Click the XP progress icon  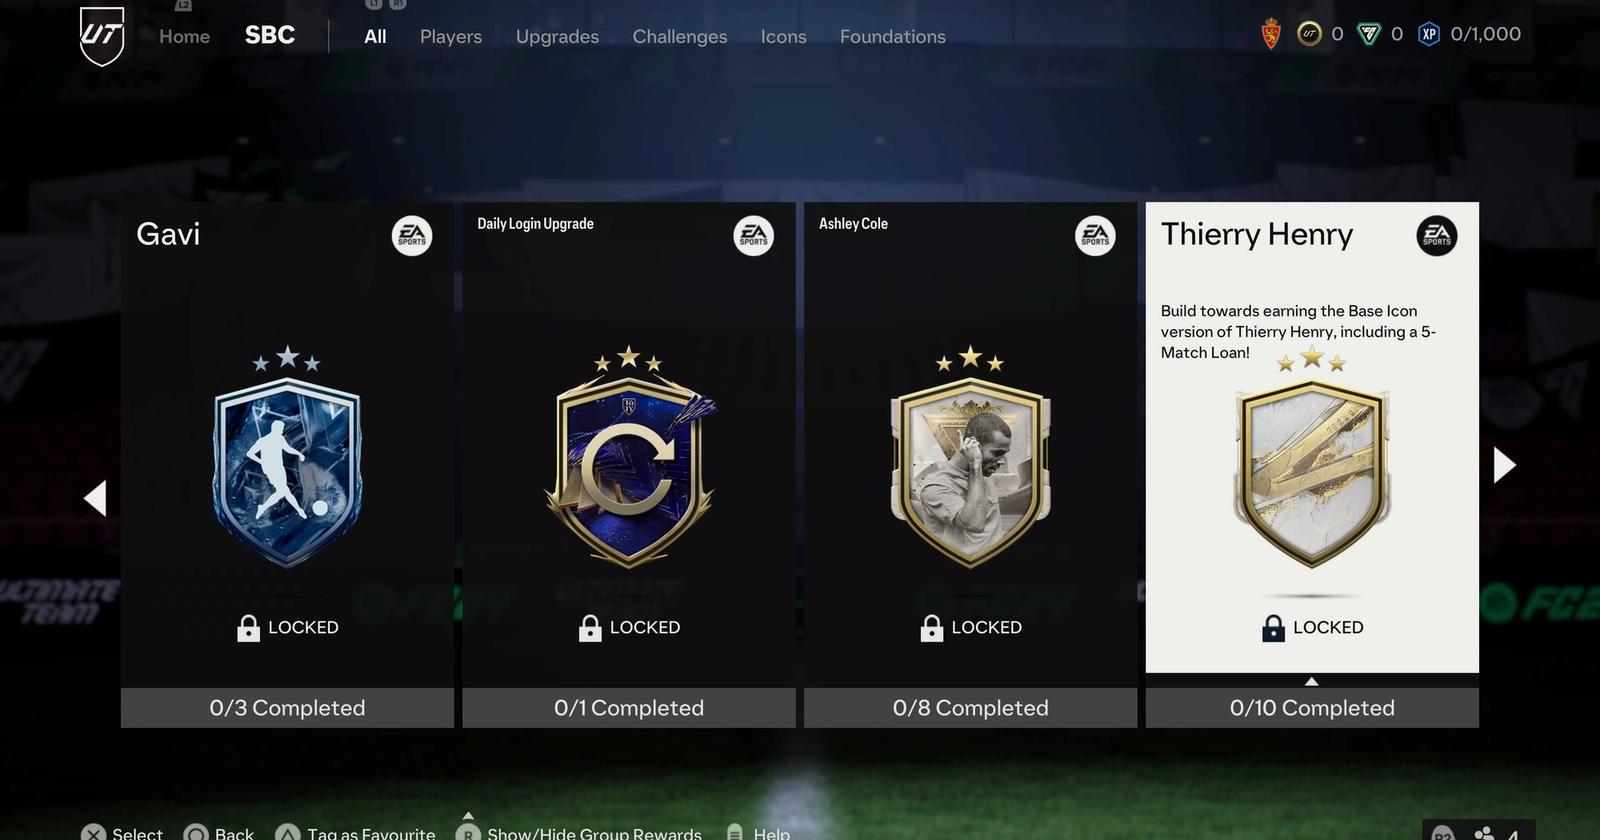click(1429, 34)
